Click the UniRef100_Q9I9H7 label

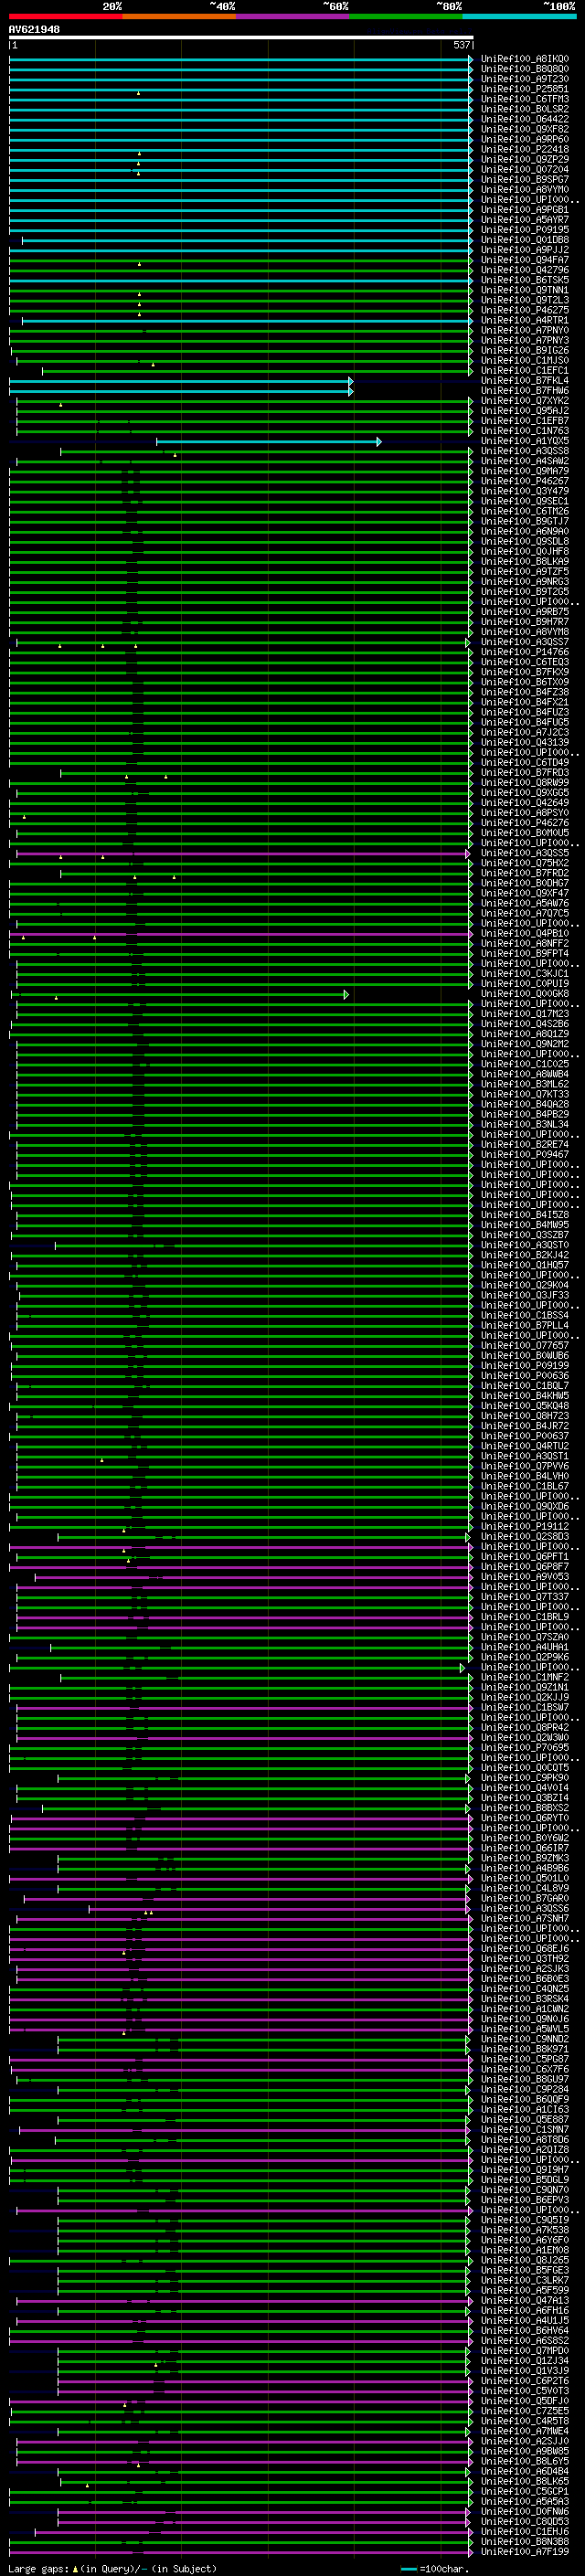coord(525,2170)
